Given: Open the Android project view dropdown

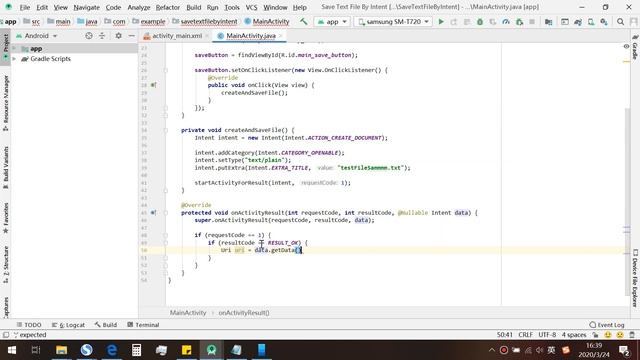Looking at the screenshot, I should [37, 36].
